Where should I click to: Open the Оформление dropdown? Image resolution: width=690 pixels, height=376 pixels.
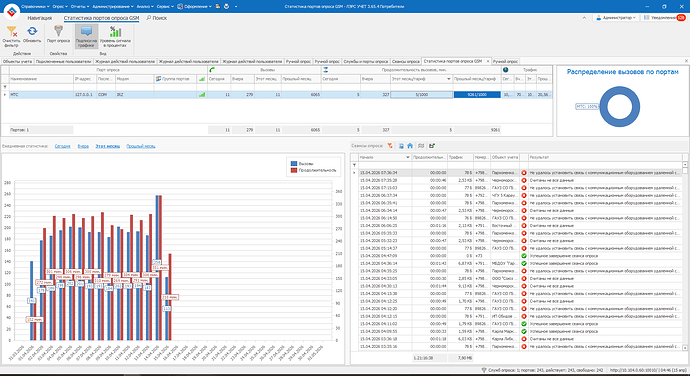pos(194,7)
